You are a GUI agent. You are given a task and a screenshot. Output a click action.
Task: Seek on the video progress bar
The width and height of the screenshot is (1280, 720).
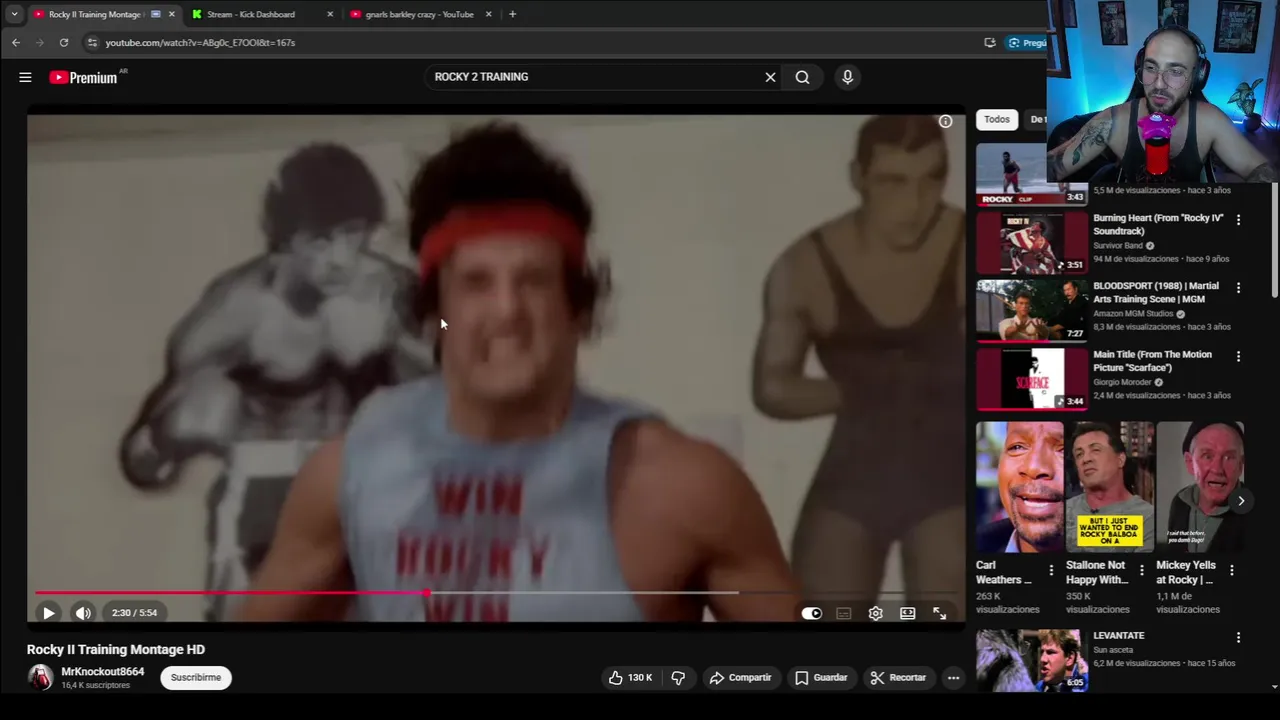coord(497,593)
